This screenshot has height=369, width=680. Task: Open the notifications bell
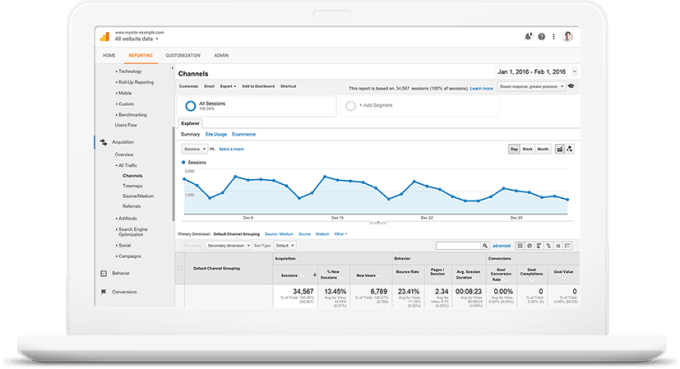528,36
